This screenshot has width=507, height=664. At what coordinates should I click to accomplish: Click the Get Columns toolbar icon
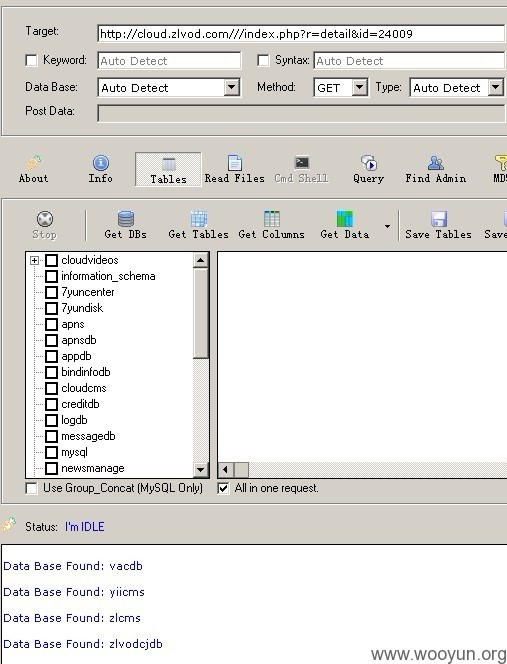272,219
